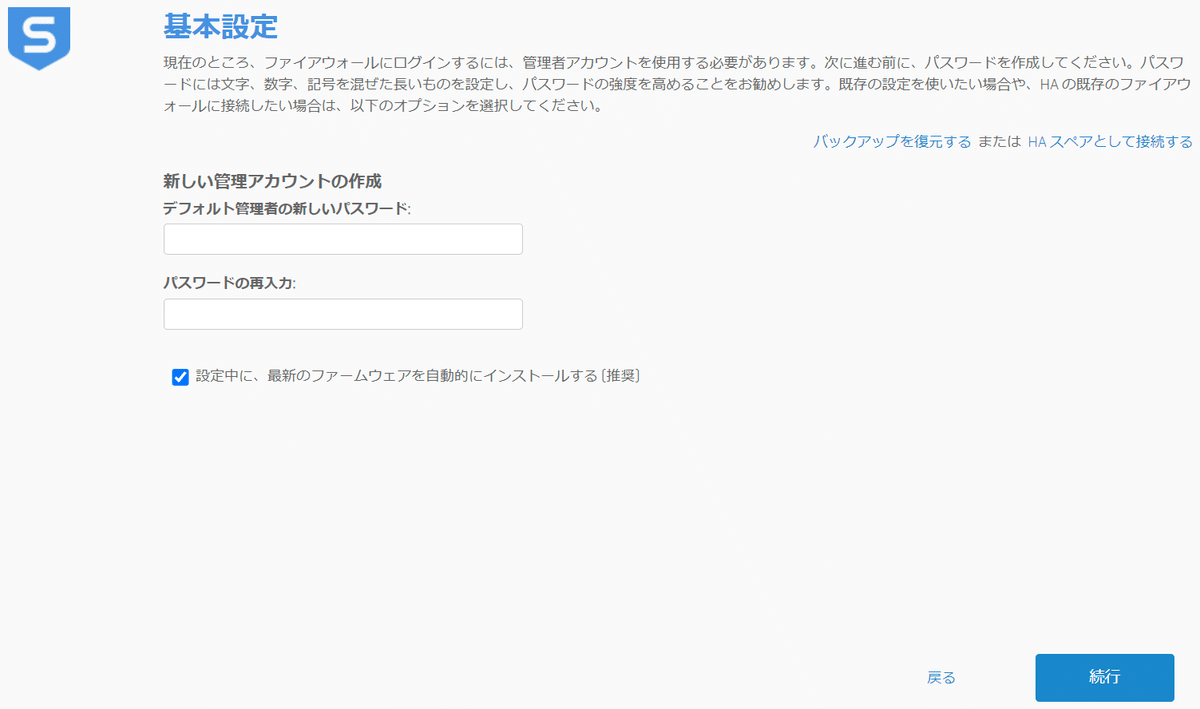Click the 戻る link
Viewport: 1200px width, 709px height.
pos(941,678)
